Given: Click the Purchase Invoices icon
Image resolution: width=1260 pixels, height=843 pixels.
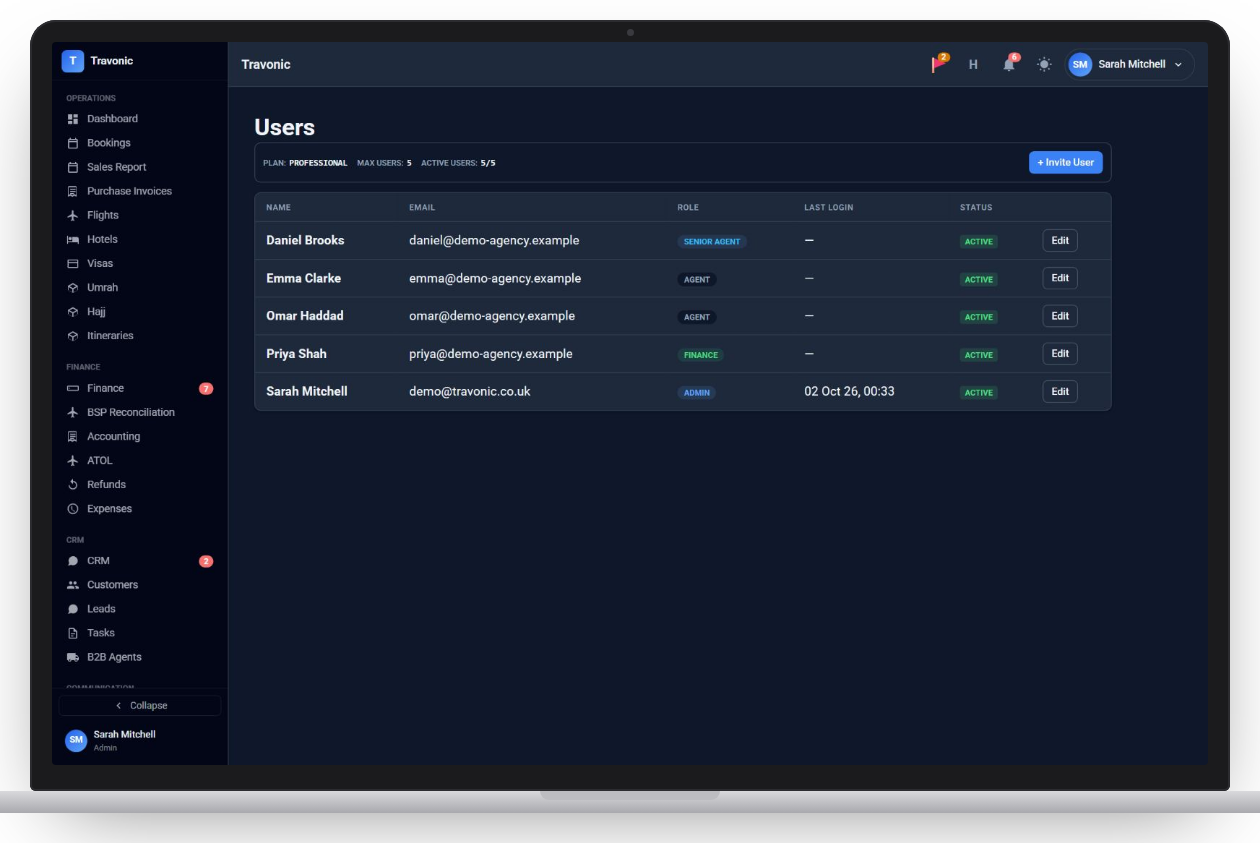Looking at the screenshot, I should [x=72, y=191].
